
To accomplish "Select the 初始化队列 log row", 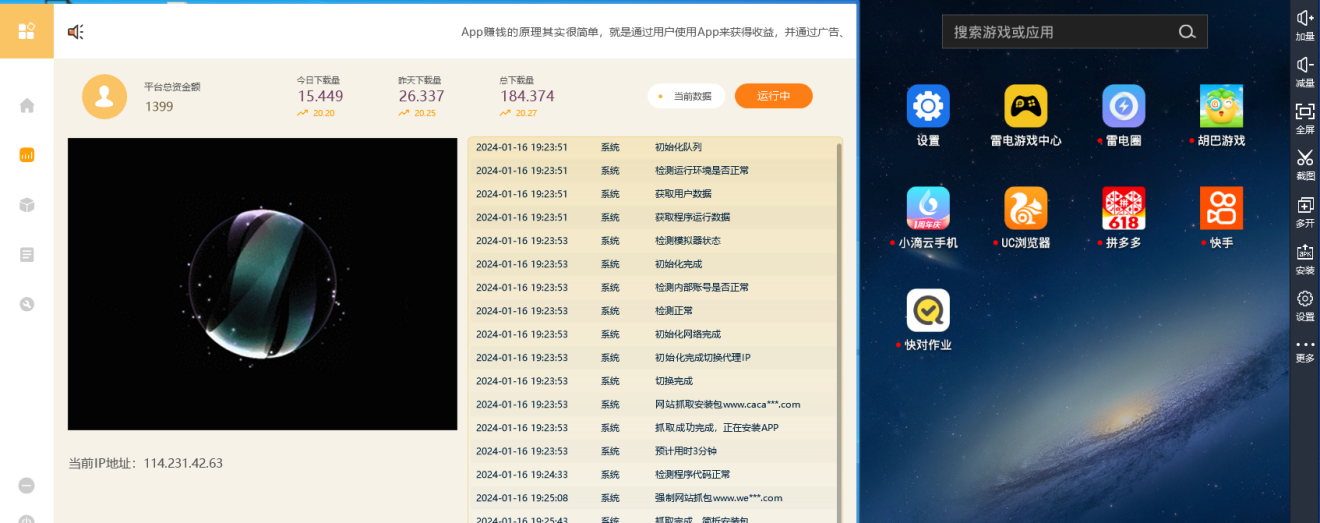I will [x=652, y=147].
